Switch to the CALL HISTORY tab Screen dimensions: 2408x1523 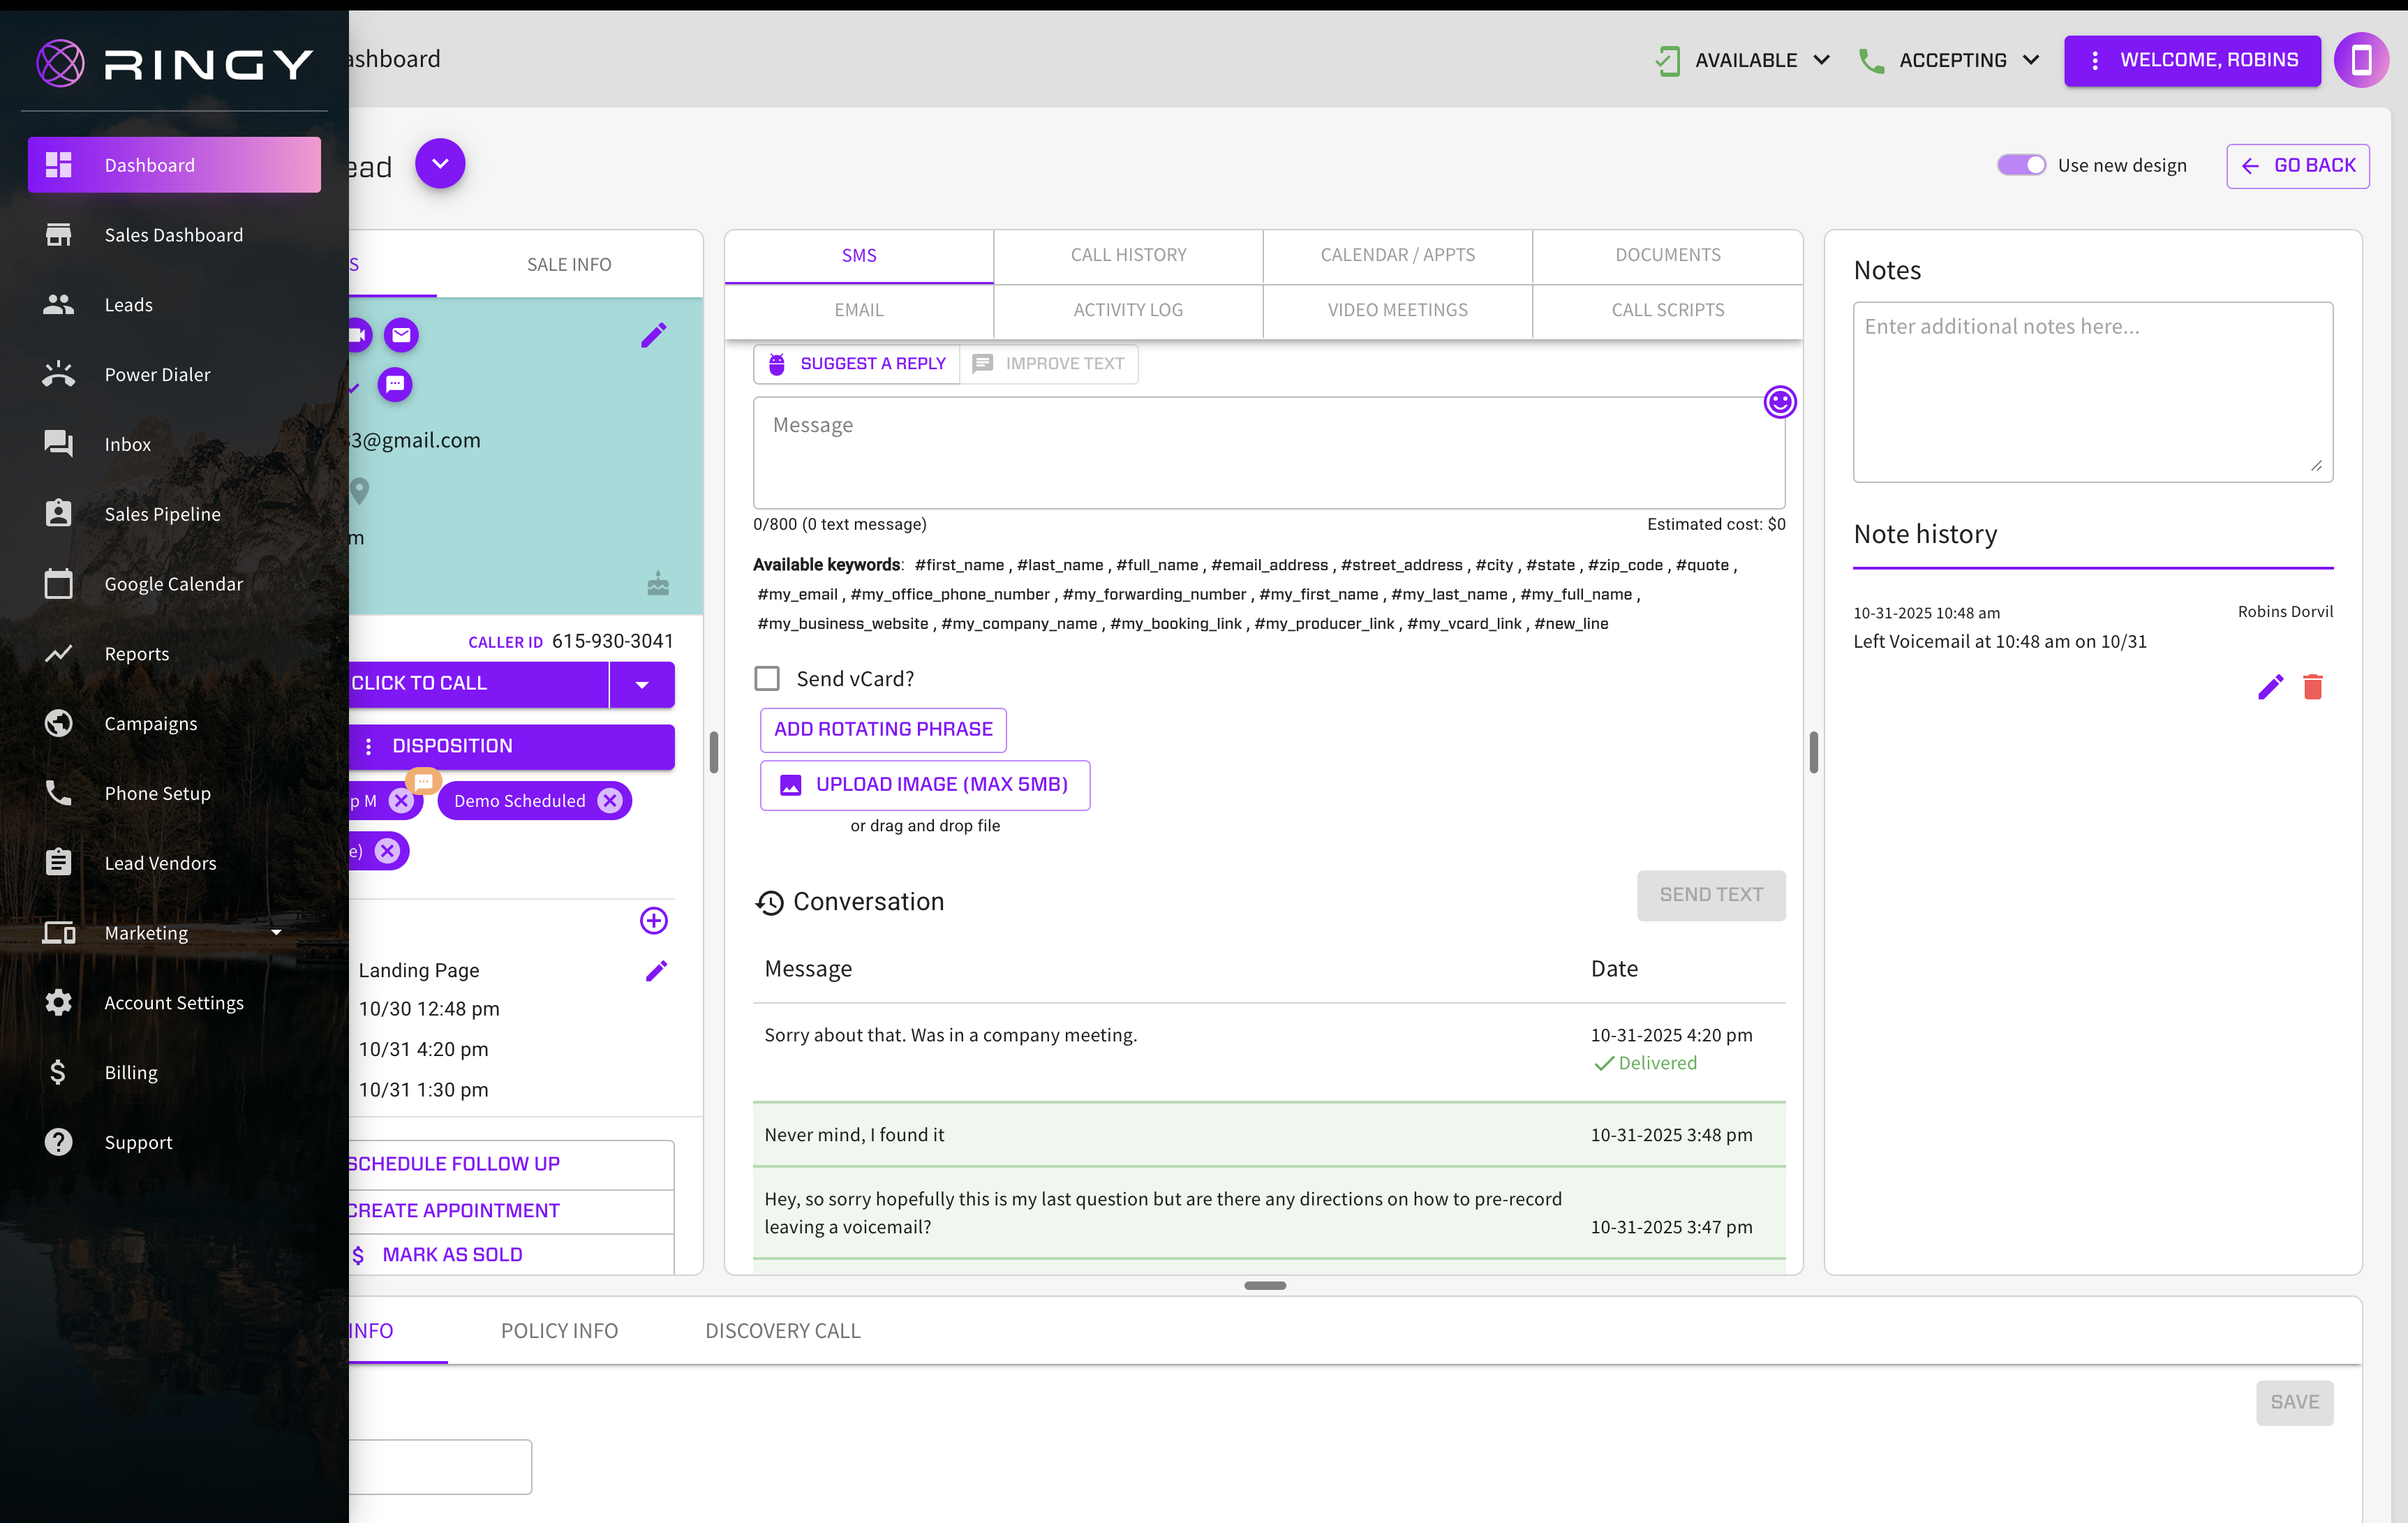point(1128,255)
